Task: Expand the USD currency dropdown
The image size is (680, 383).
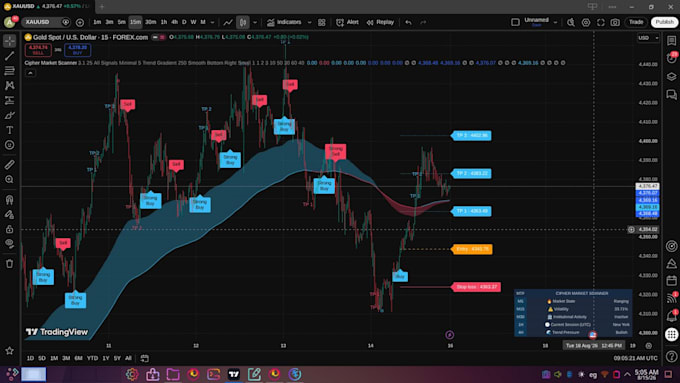Action: click(648, 38)
